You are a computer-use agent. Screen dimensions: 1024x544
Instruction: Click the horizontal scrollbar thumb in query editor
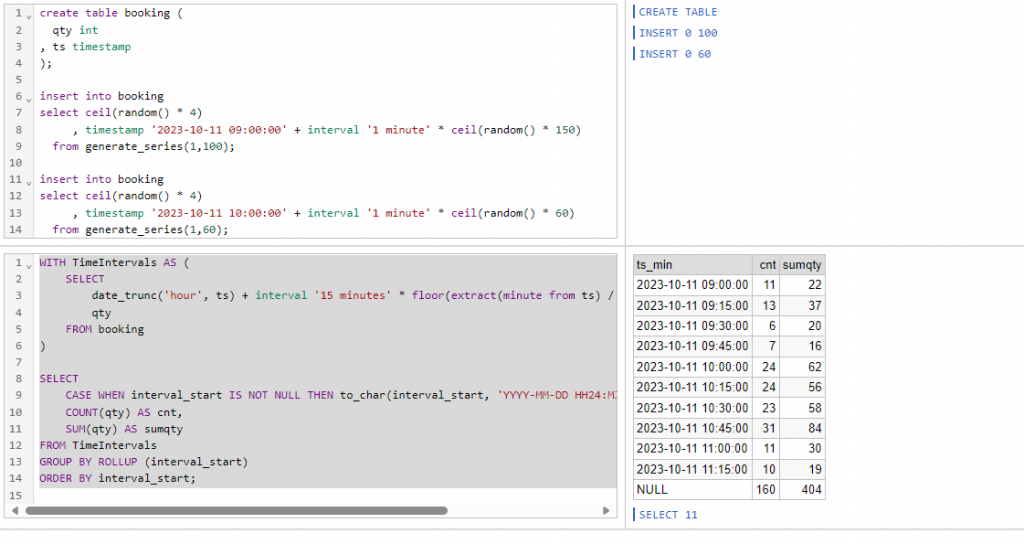(x=236, y=511)
